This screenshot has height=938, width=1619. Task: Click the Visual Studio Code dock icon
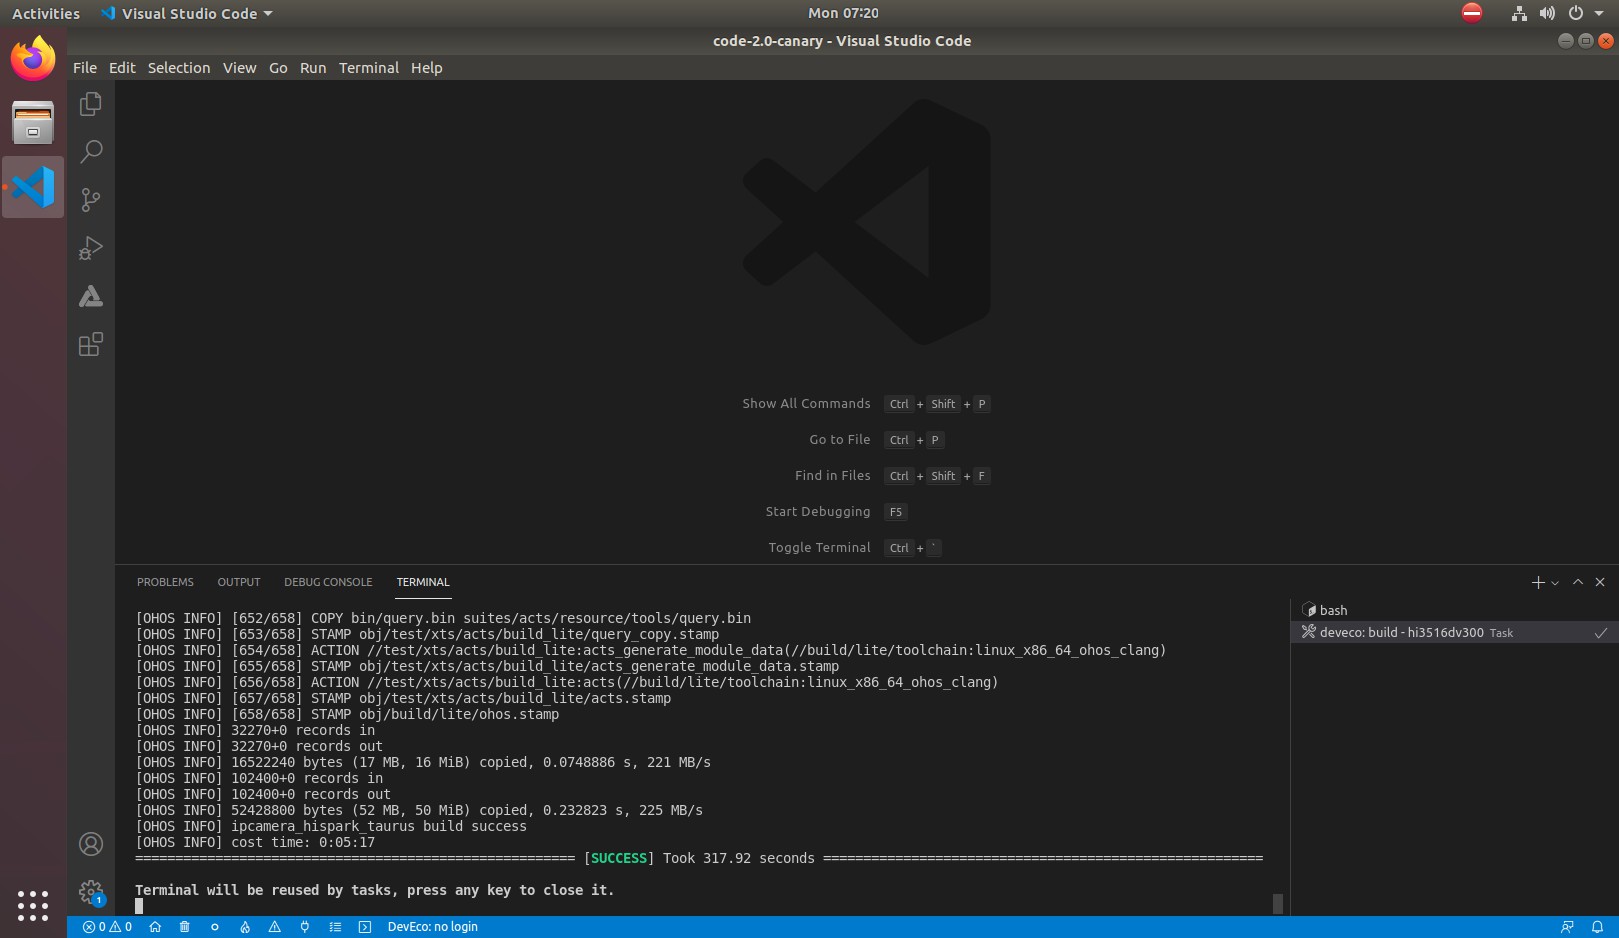(33, 187)
